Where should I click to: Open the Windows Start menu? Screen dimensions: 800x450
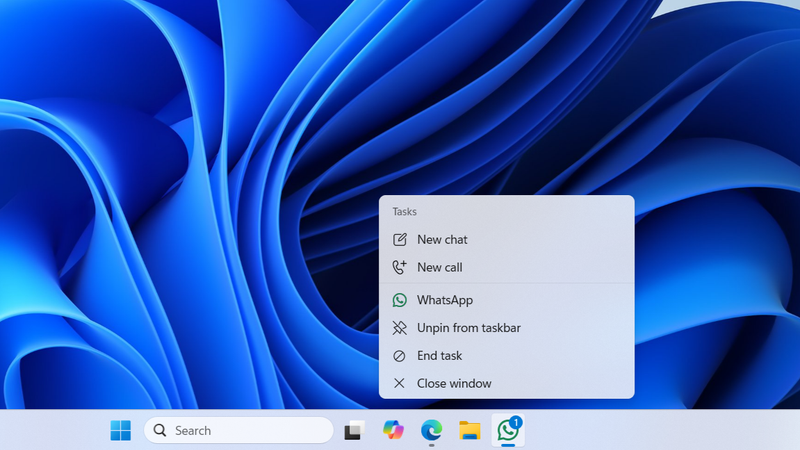click(x=120, y=430)
